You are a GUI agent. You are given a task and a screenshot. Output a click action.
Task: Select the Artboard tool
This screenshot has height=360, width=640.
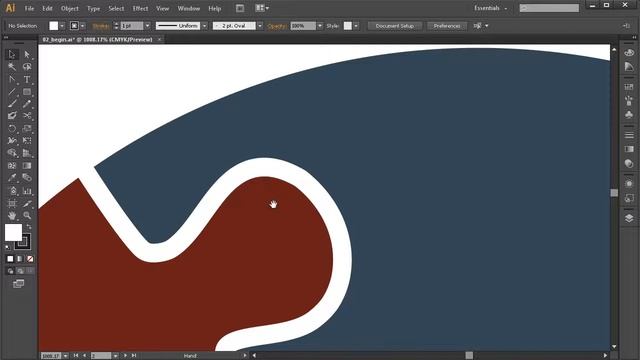(12, 203)
